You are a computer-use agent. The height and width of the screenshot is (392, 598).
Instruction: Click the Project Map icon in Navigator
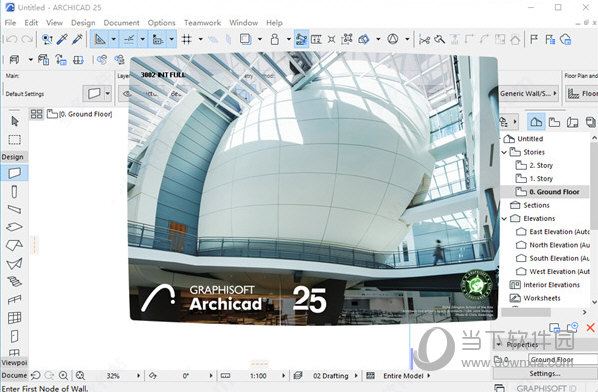536,122
